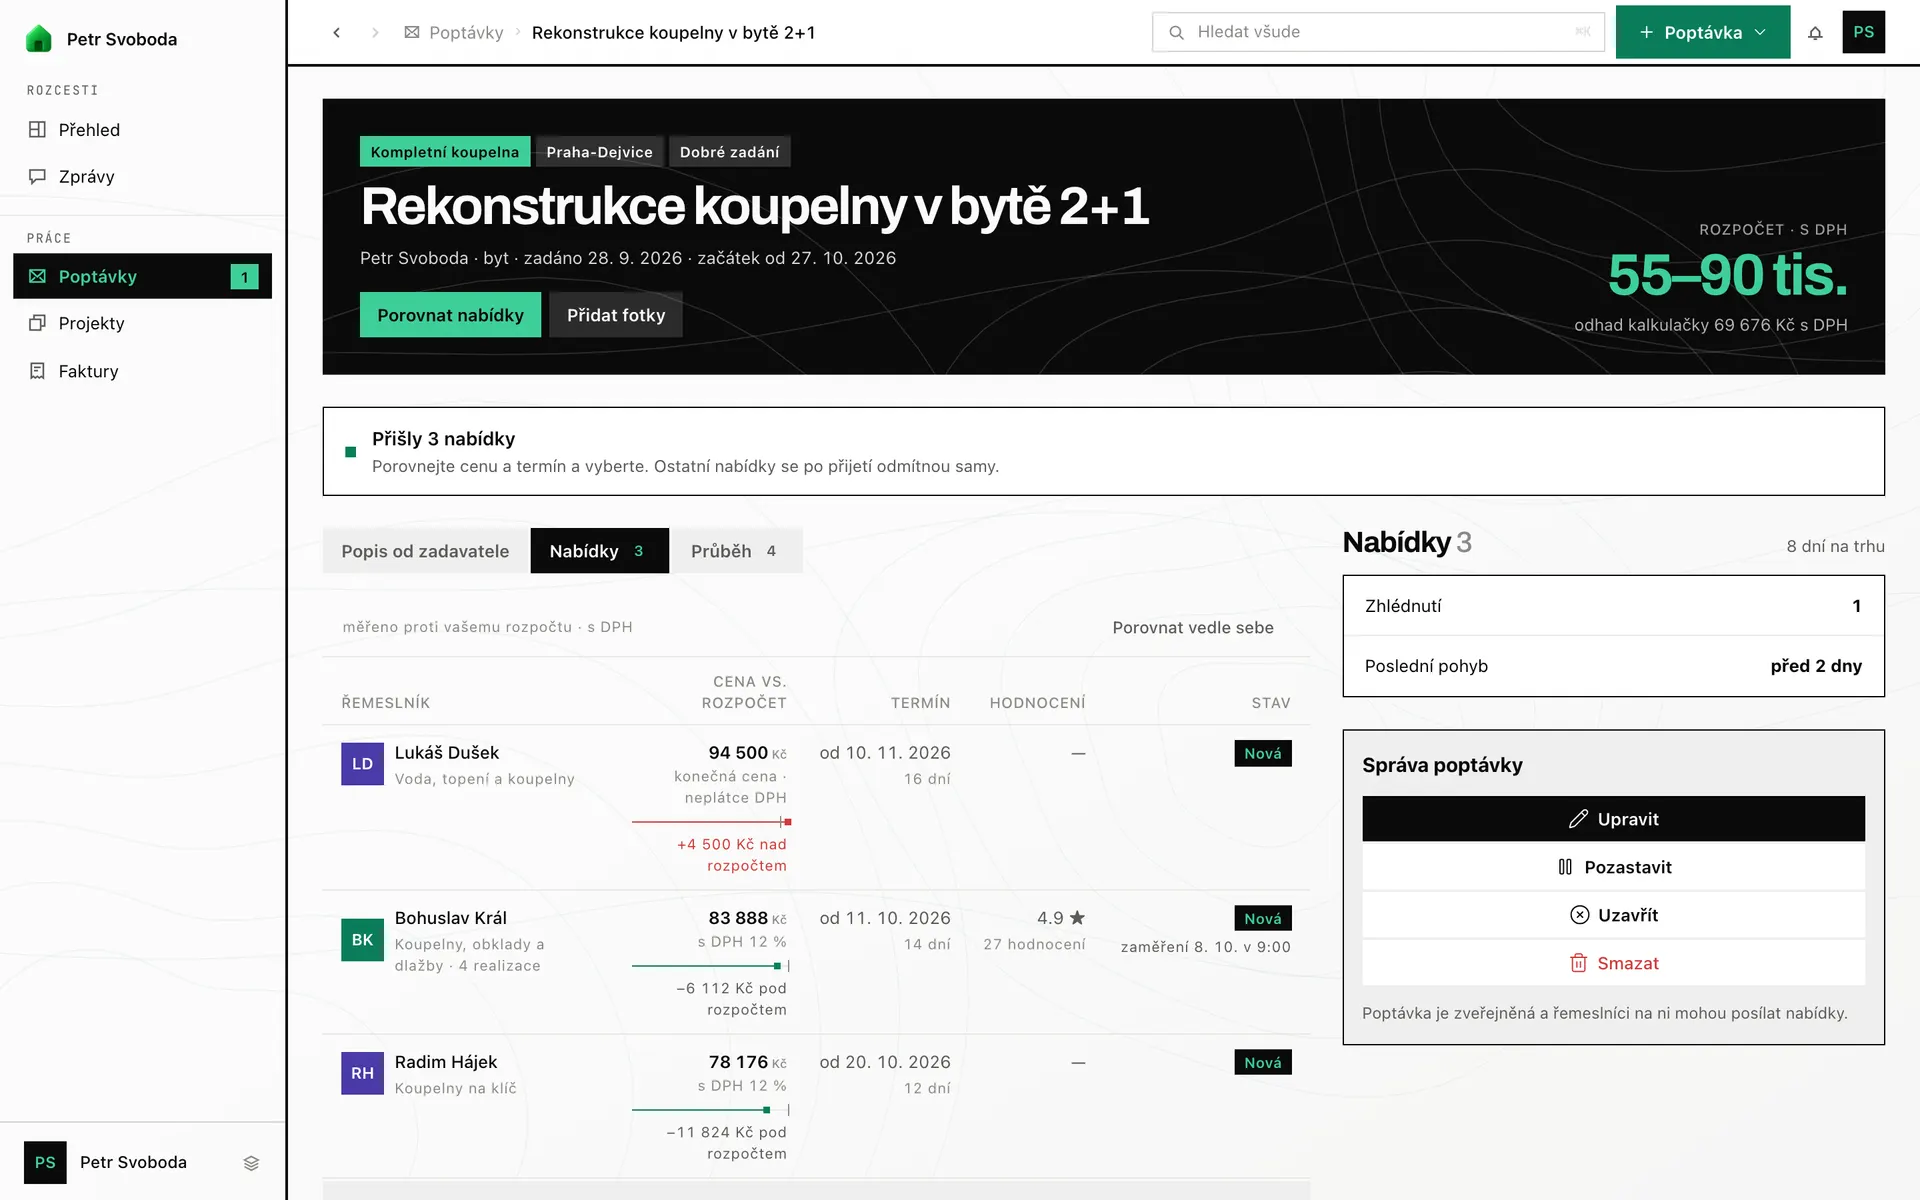Click Lukáš Dušek's red budget bar

(711, 822)
